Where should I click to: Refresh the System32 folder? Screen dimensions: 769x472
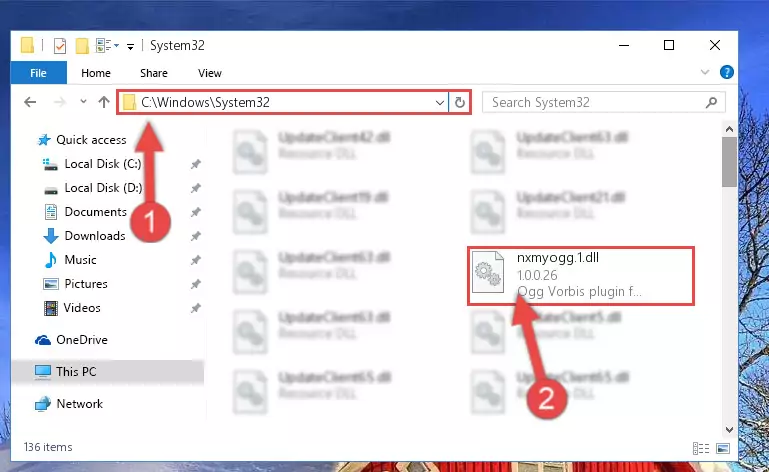460,102
